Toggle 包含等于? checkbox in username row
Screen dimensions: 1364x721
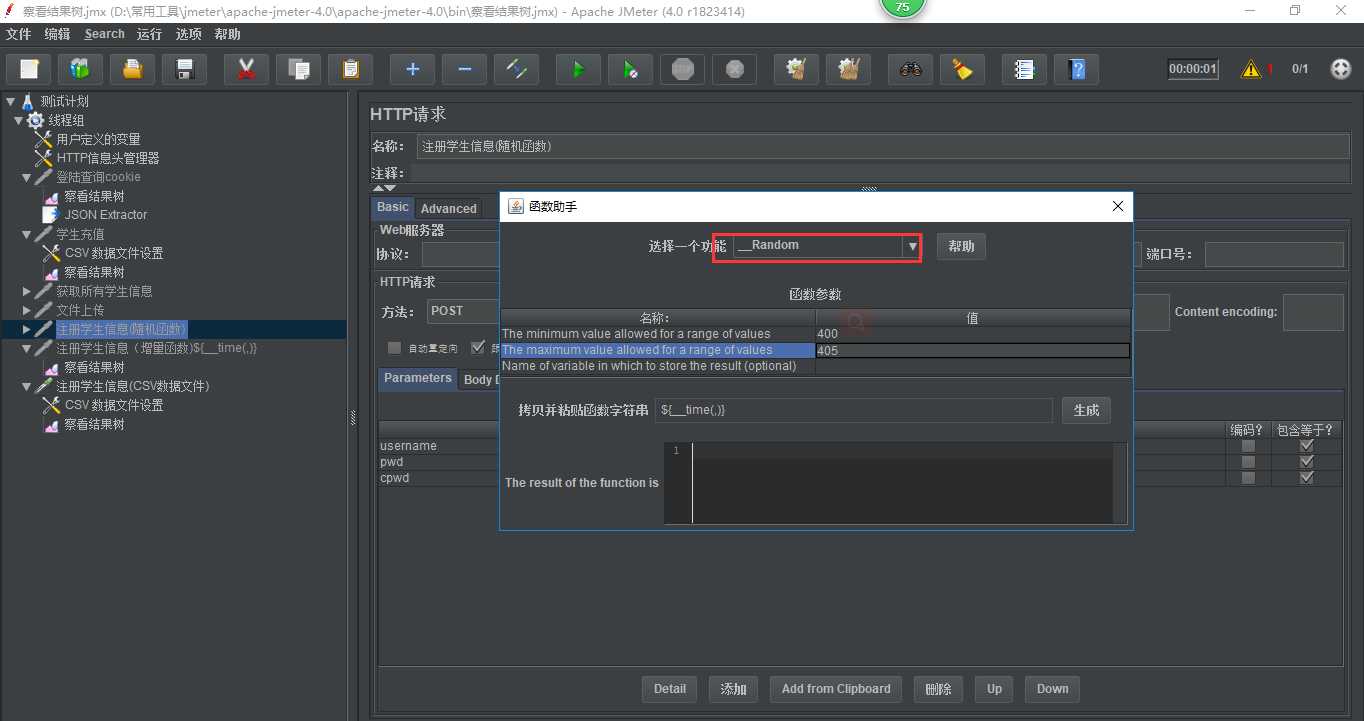1306,446
